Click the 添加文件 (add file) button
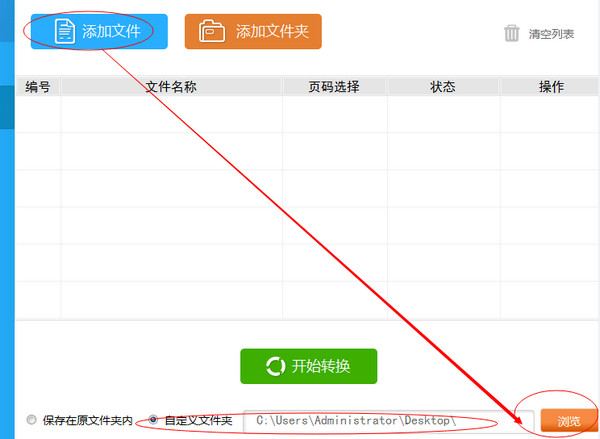600x439 pixels. (x=99, y=31)
